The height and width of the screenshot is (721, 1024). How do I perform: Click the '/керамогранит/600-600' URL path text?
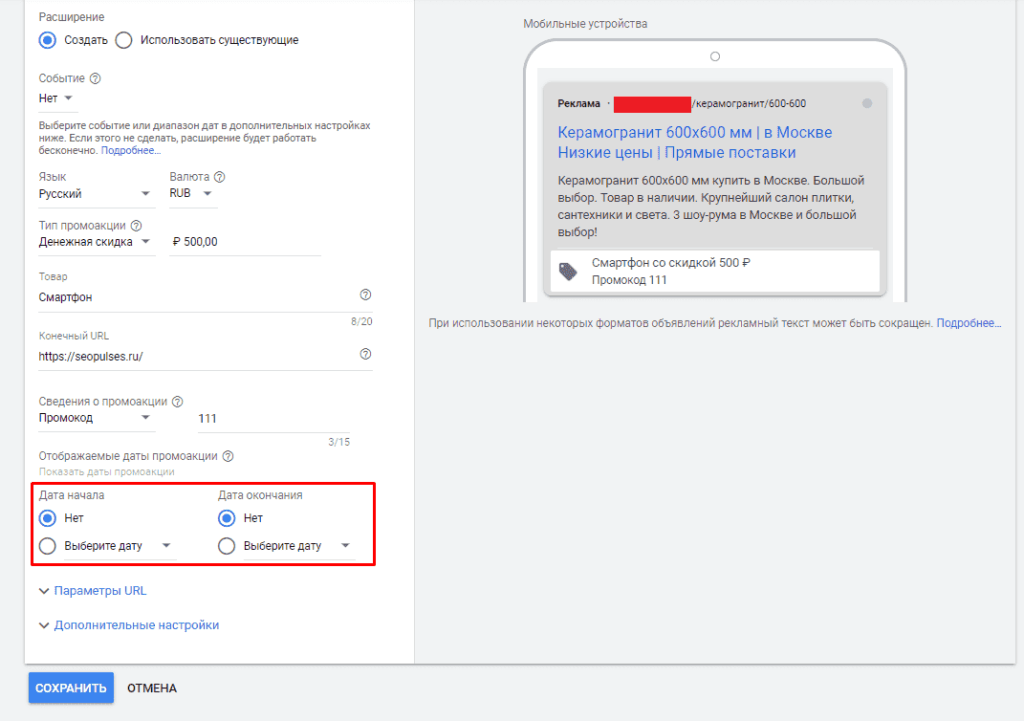click(748, 104)
